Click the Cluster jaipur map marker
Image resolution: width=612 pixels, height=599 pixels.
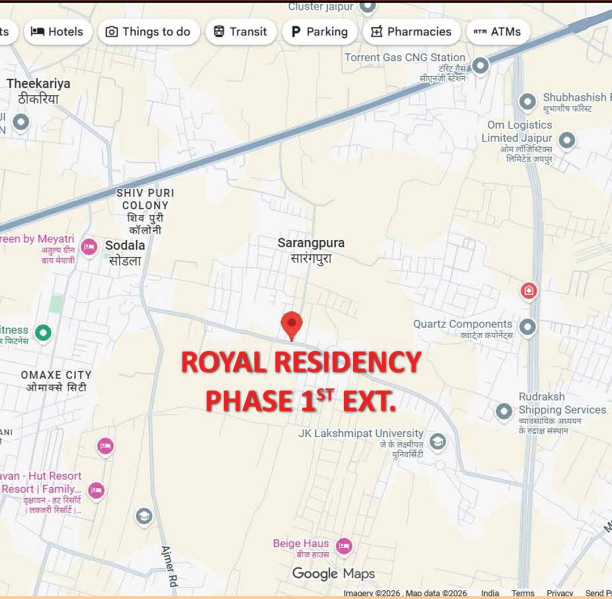pos(367,6)
